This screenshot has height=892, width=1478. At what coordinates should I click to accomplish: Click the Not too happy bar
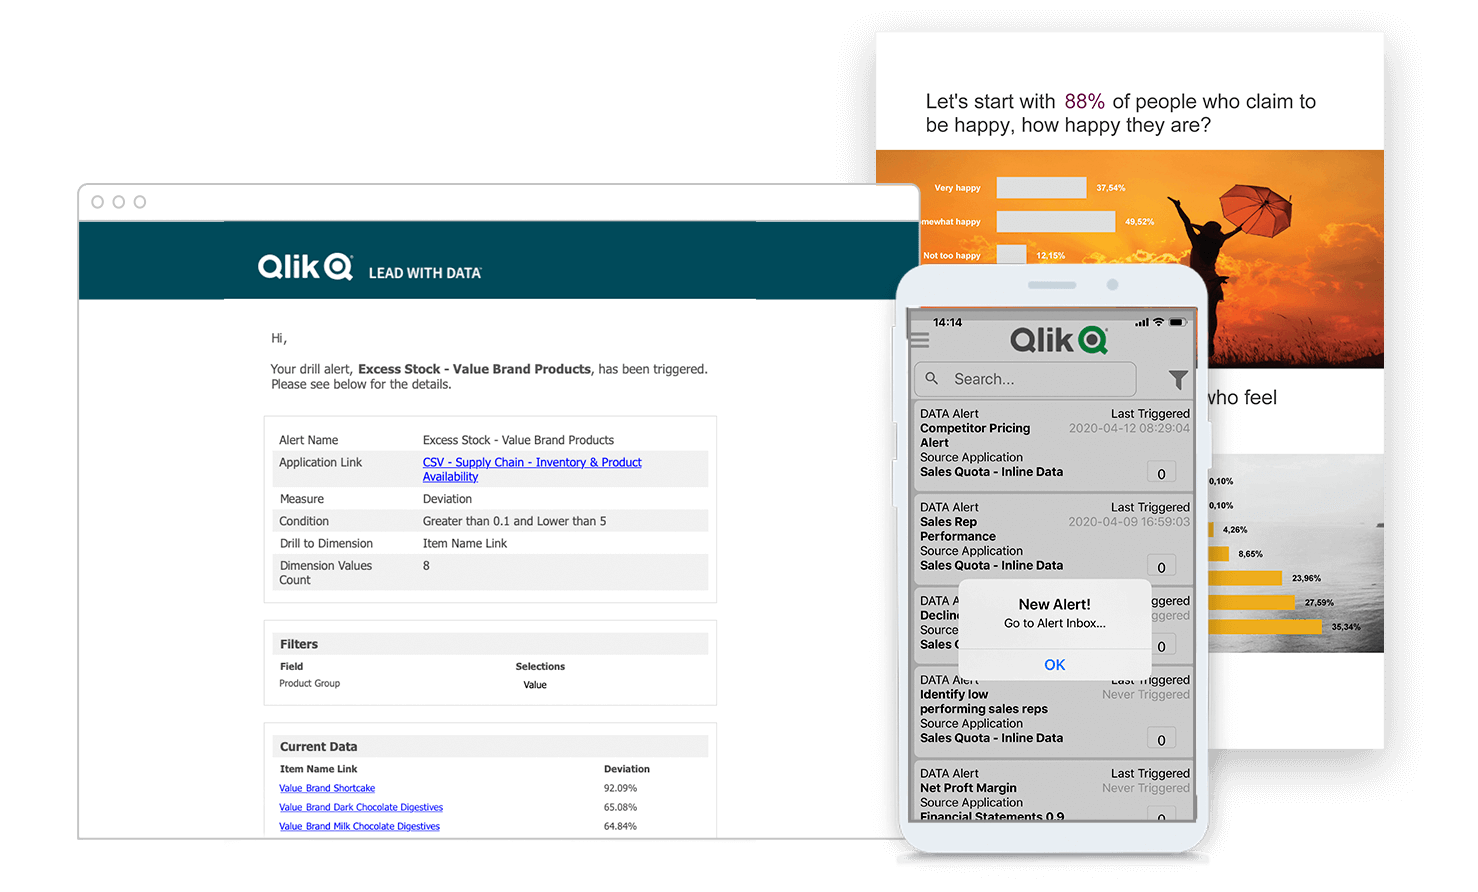coord(1011,255)
